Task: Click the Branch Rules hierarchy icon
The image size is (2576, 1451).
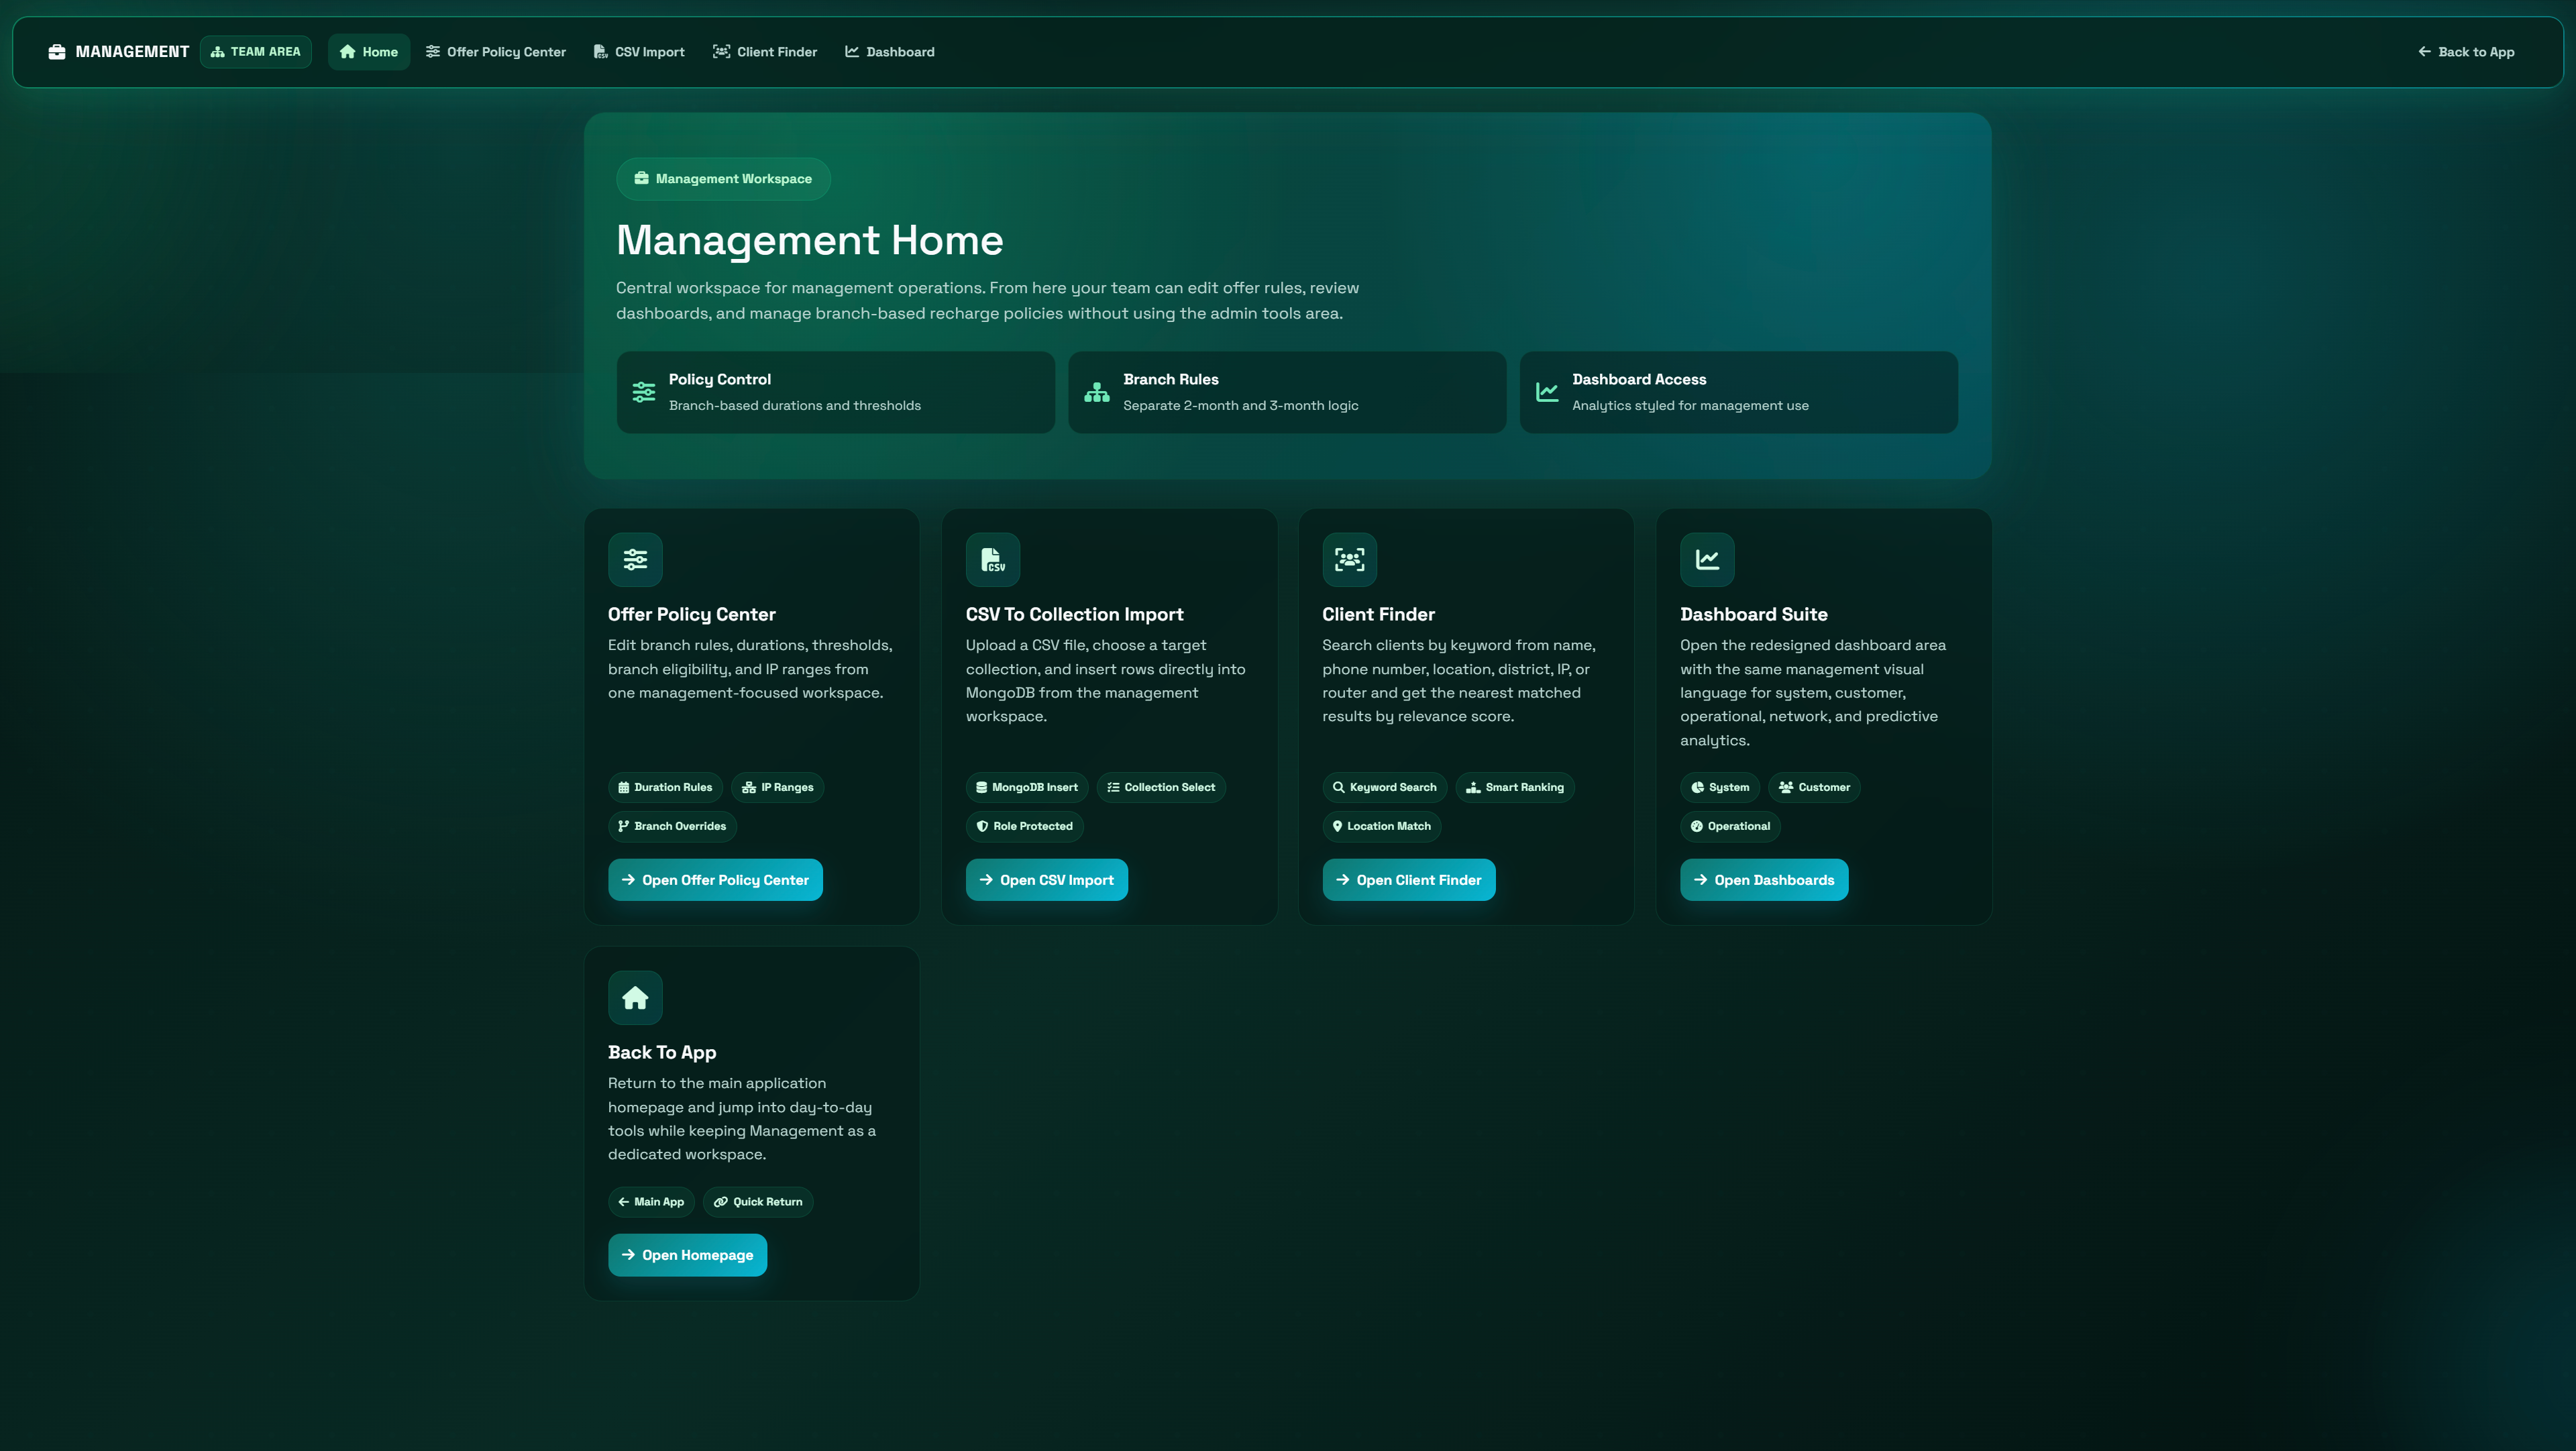Action: tap(1096, 392)
